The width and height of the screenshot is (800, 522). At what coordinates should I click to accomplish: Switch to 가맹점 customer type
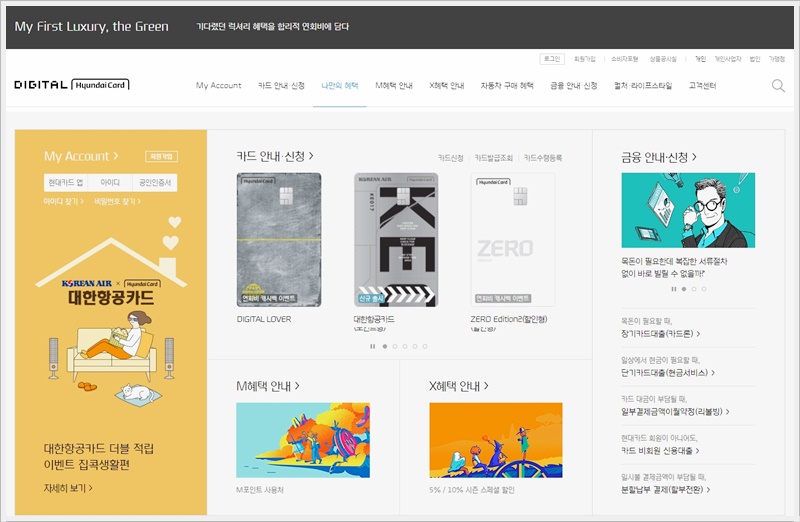[x=777, y=59]
